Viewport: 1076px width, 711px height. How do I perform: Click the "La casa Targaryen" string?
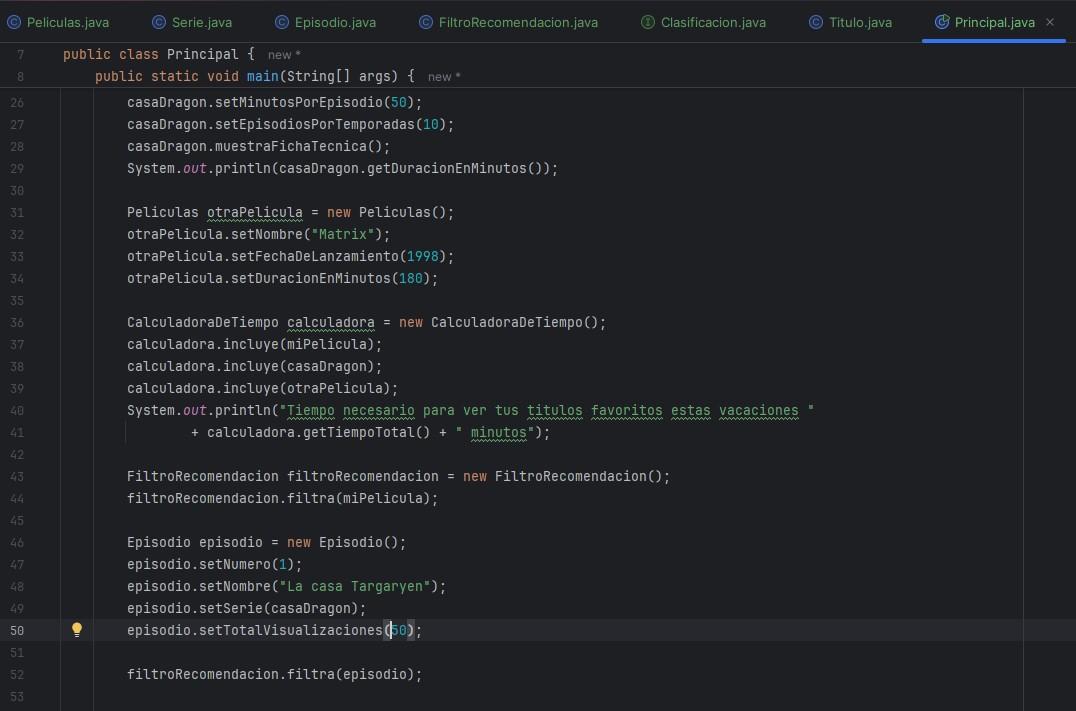355,586
